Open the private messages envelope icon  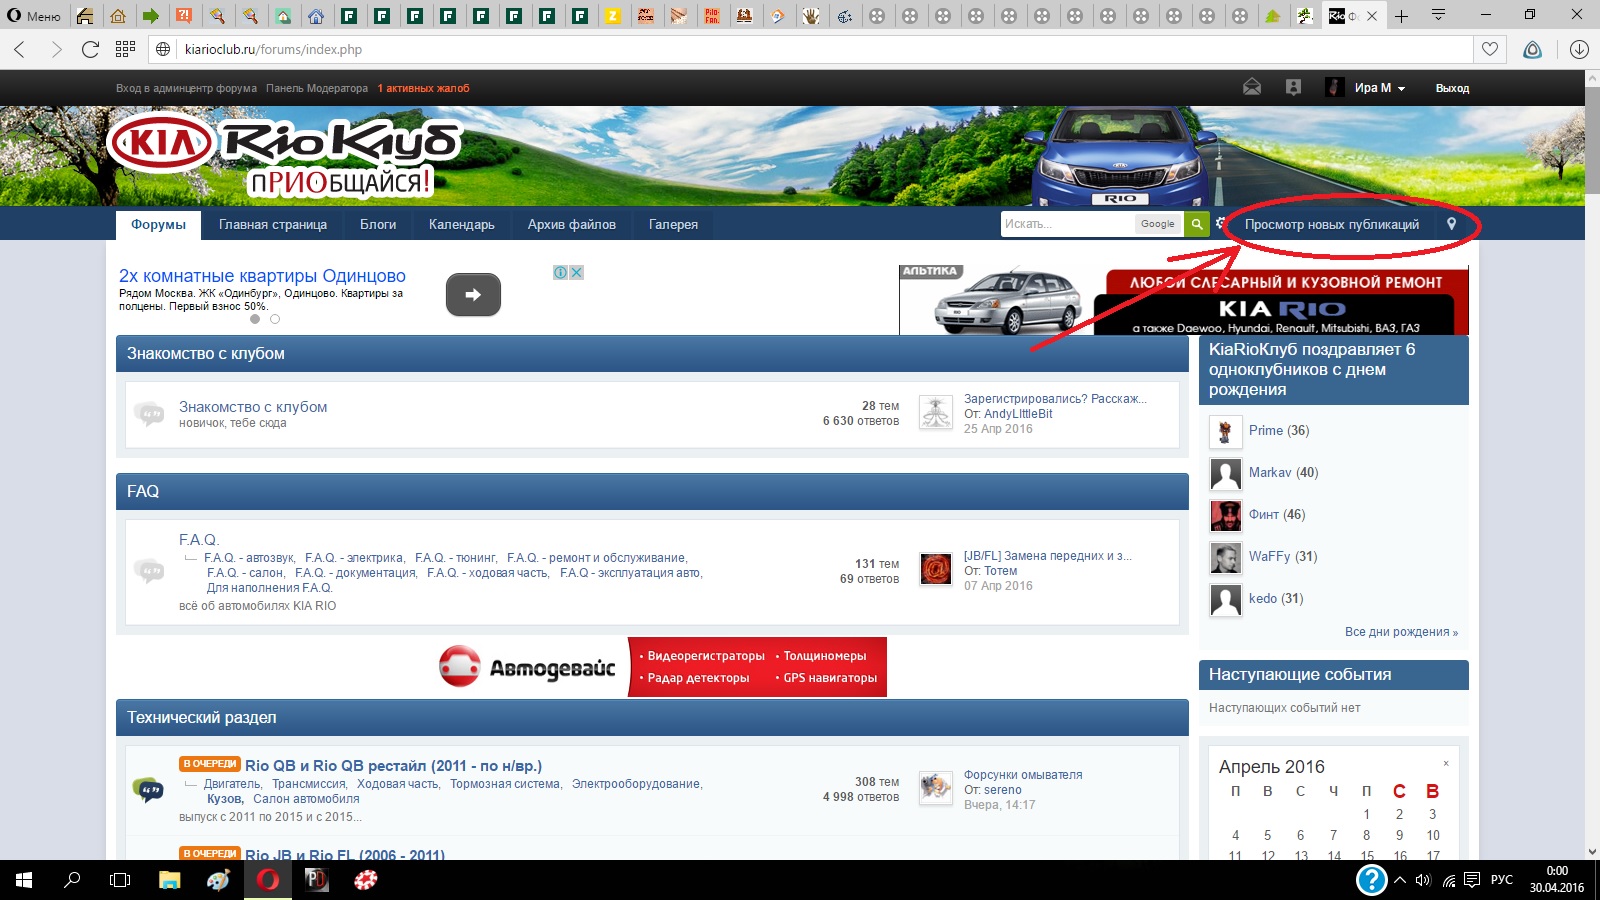(1252, 88)
